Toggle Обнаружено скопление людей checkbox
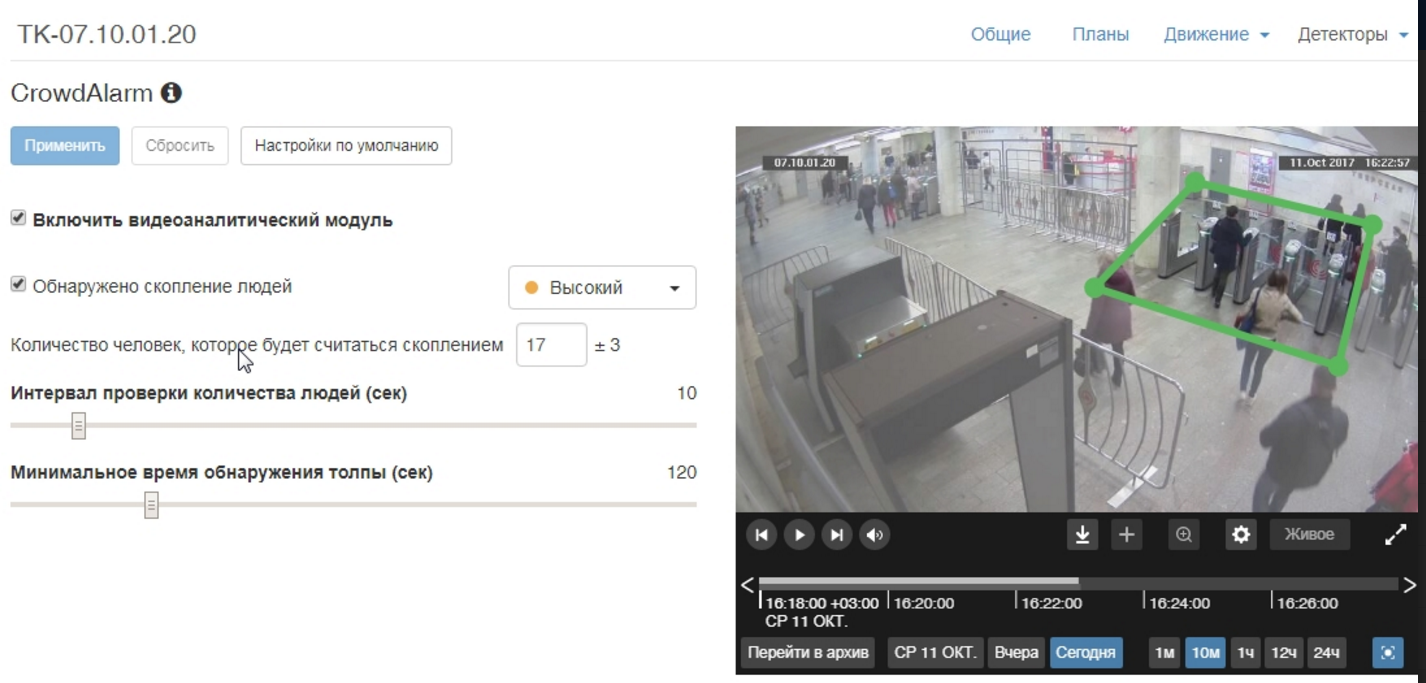The width and height of the screenshot is (1426, 683). [18, 285]
